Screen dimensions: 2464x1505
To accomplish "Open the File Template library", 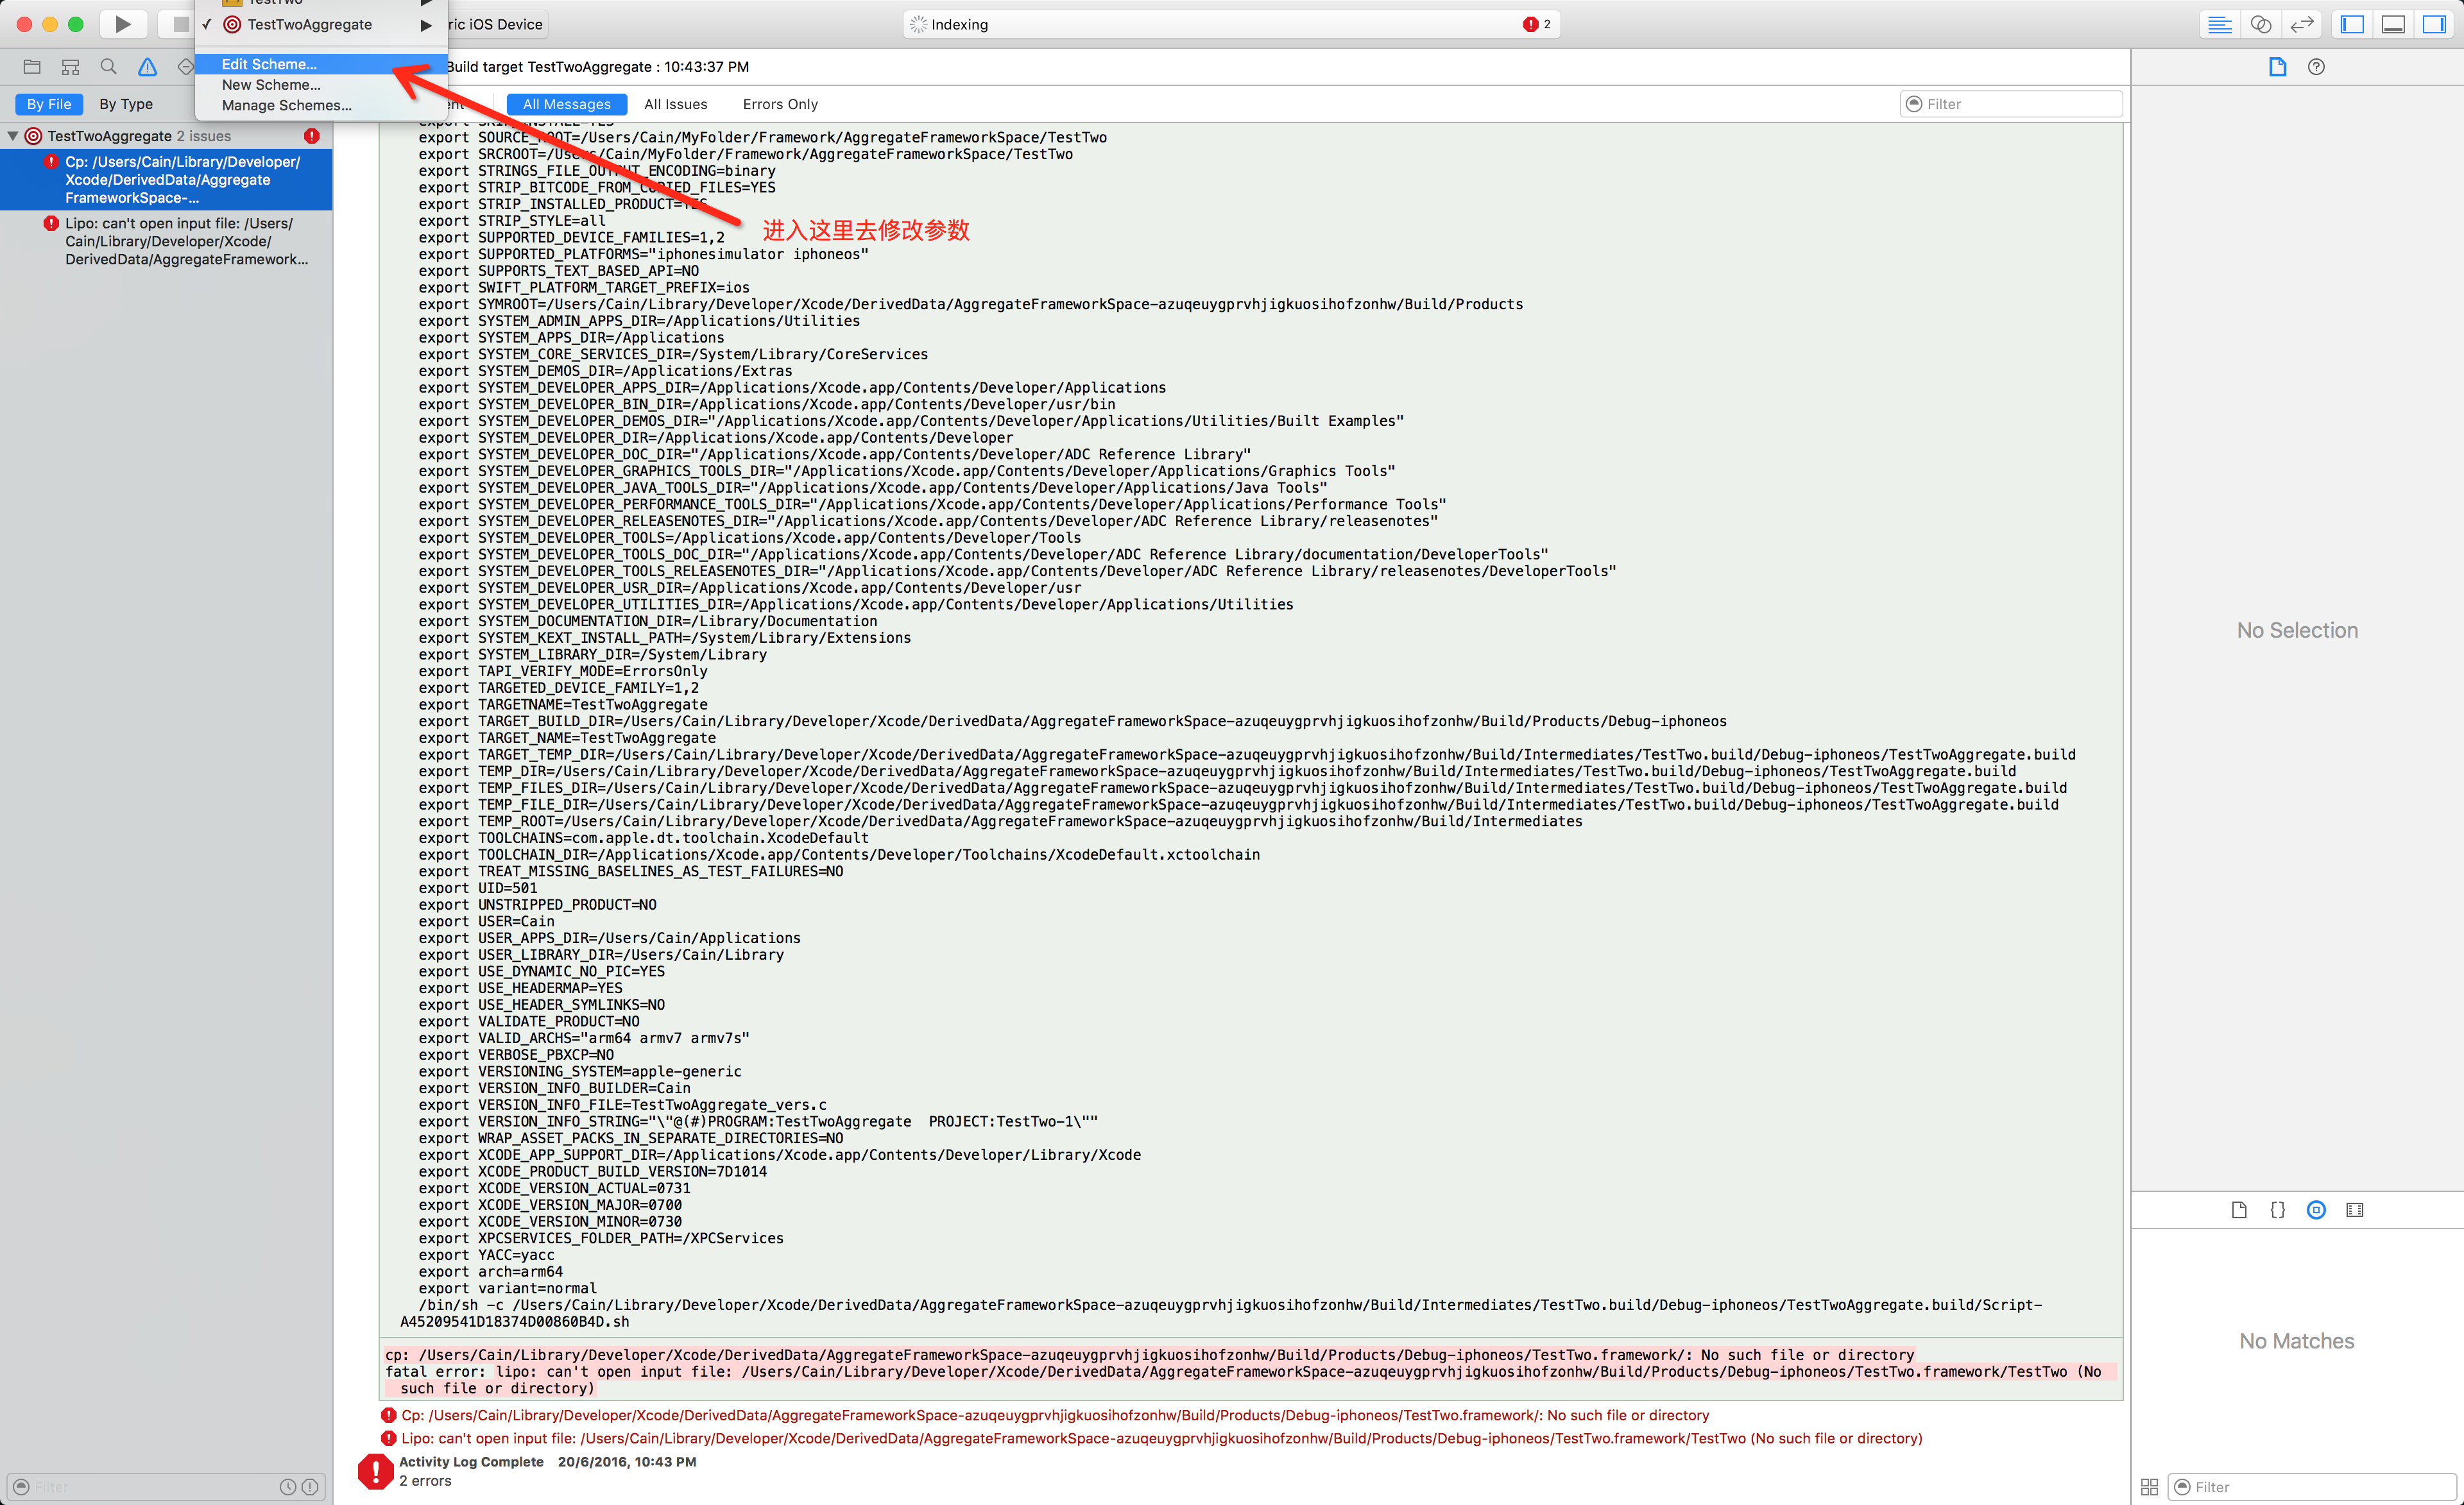I will (2239, 1210).
